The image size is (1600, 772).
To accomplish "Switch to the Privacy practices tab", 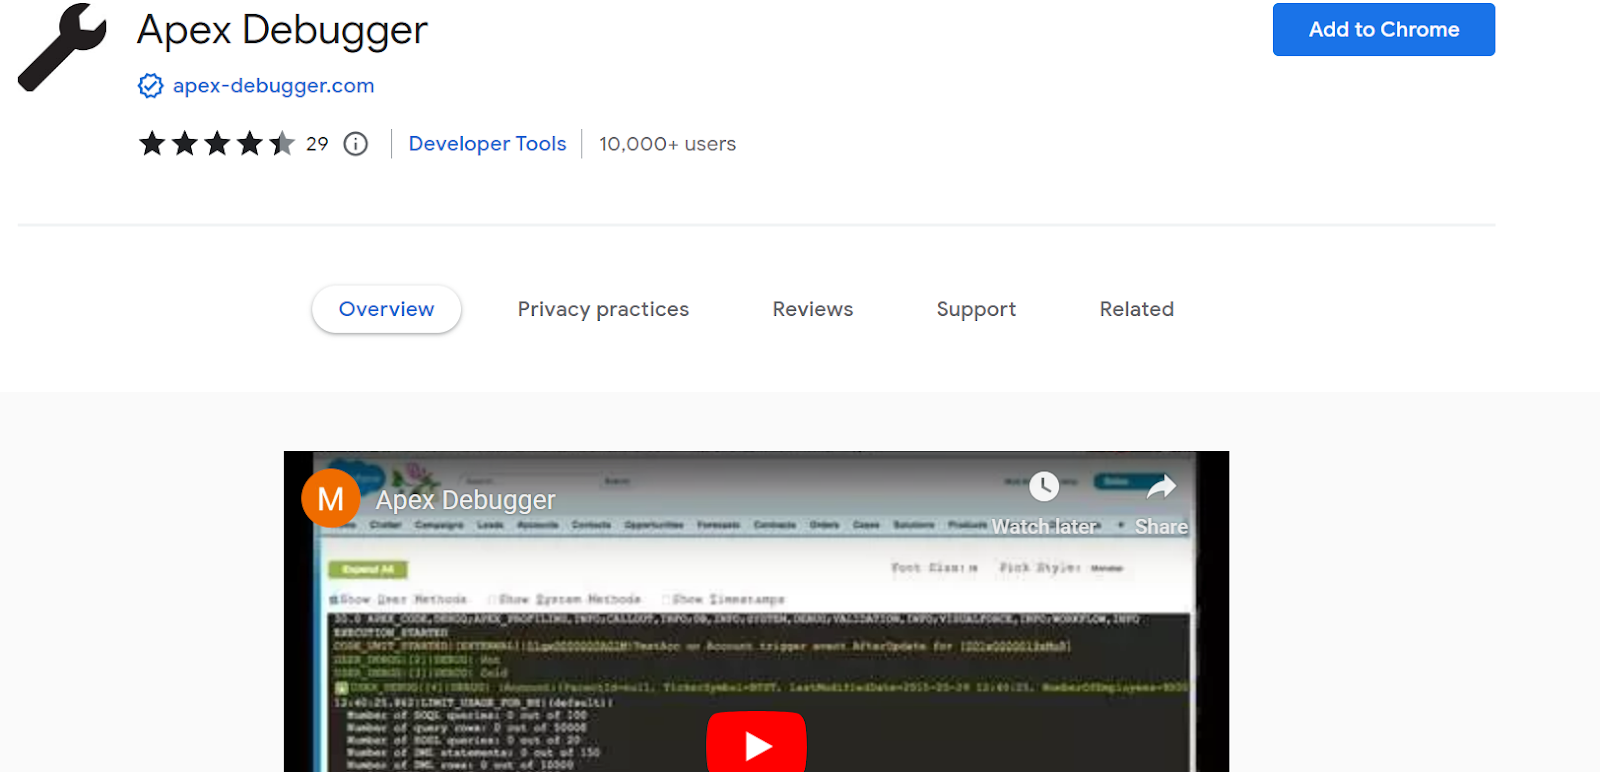I will coord(603,309).
